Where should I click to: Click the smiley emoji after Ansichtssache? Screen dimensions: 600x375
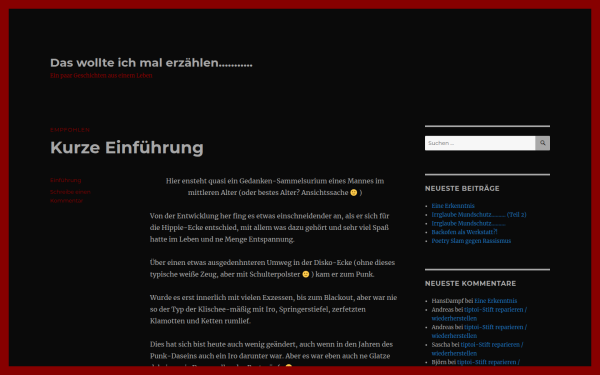354,192
